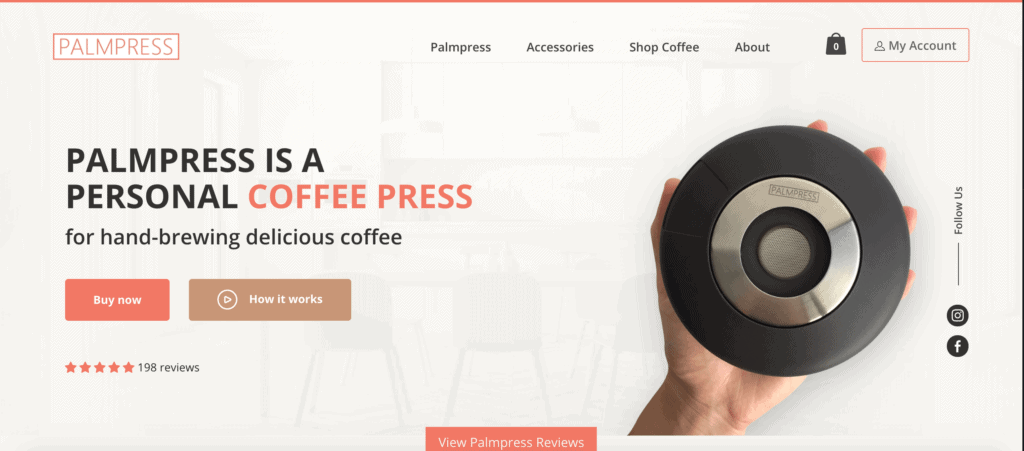
Task: Click the person icon in My Account
Action: click(879, 46)
